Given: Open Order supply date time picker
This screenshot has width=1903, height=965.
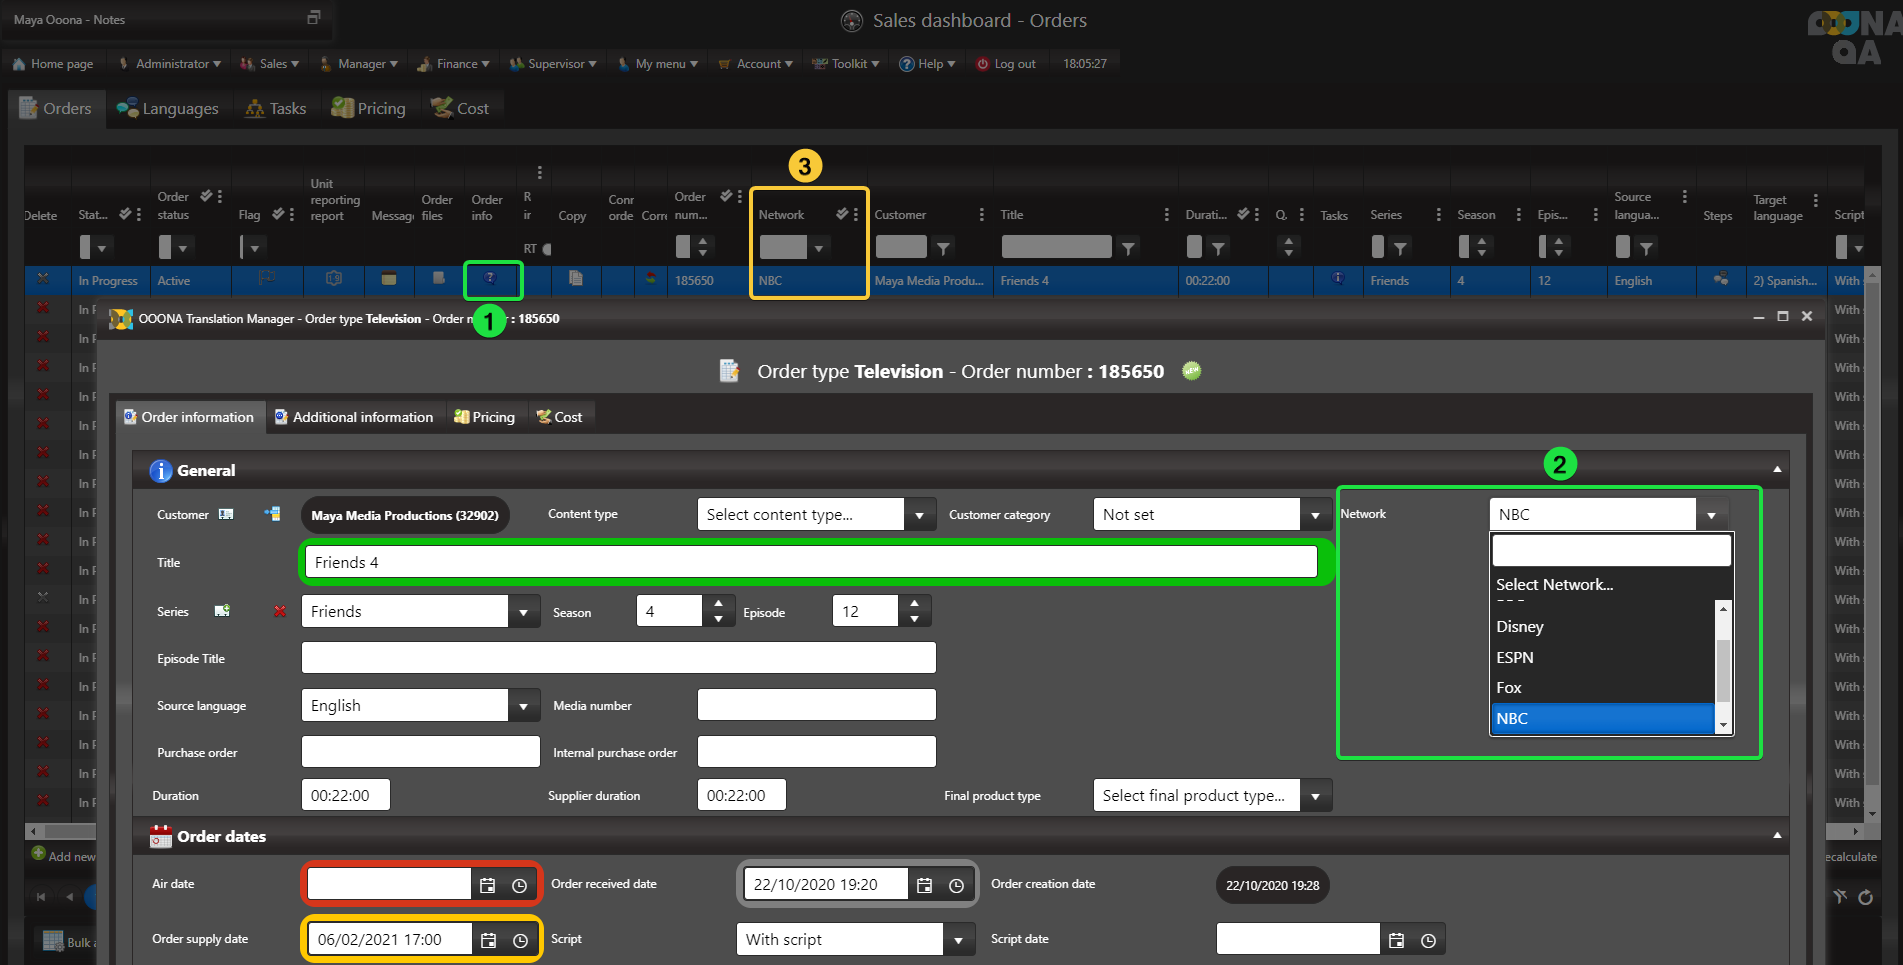Looking at the screenshot, I should pos(520,940).
